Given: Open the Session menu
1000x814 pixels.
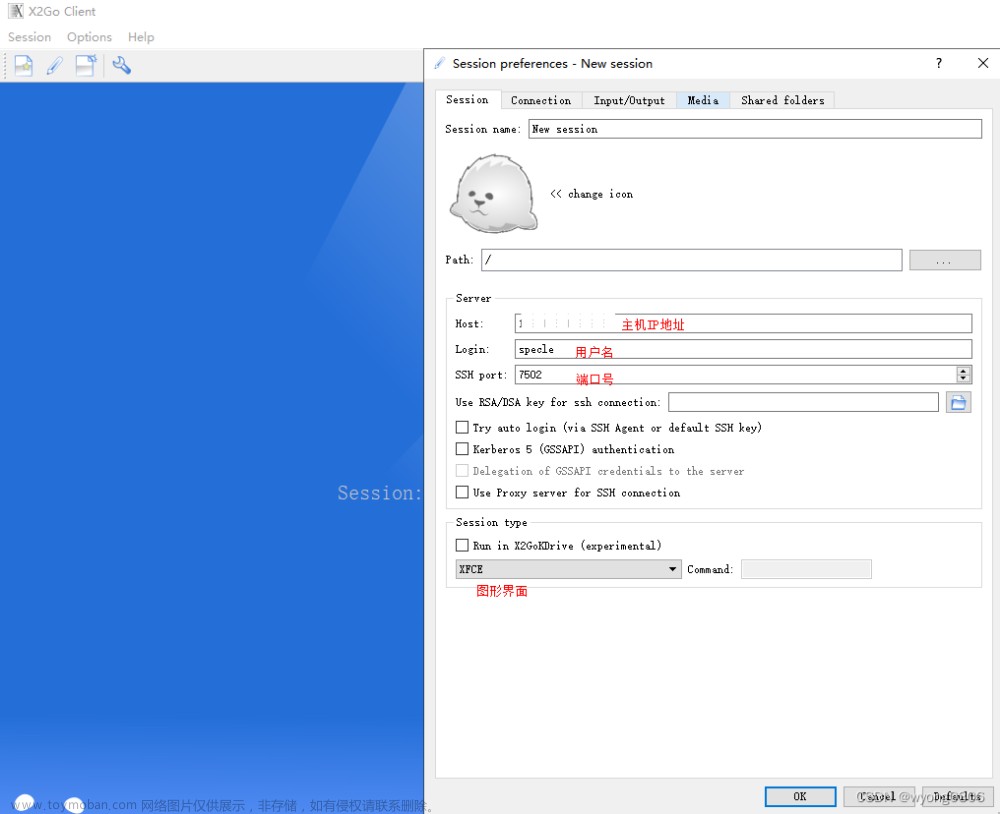Looking at the screenshot, I should [x=29, y=37].
